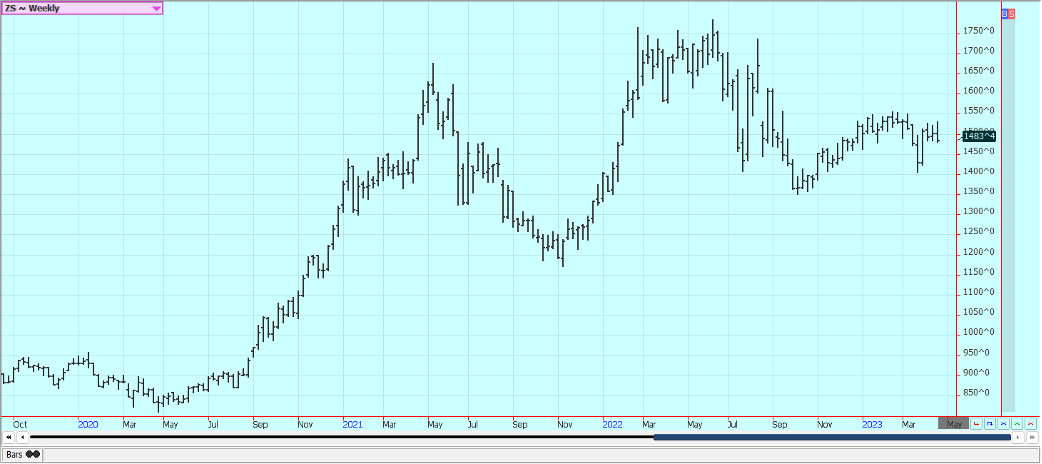The image size is (1042, 464).
Task: Jump to latest data with double-right arrow
Action: pos(1032,437)
